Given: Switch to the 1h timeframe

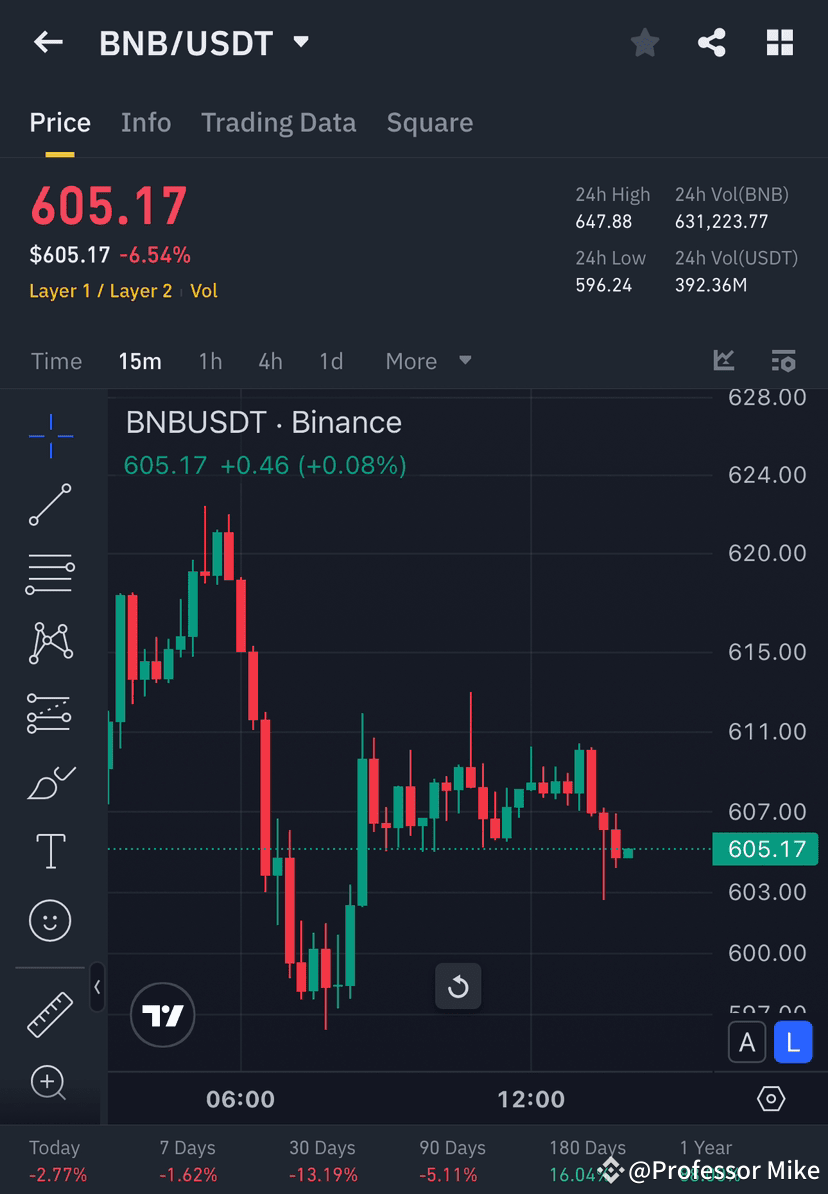Looking at the screenshot, I should coord(210,361).
